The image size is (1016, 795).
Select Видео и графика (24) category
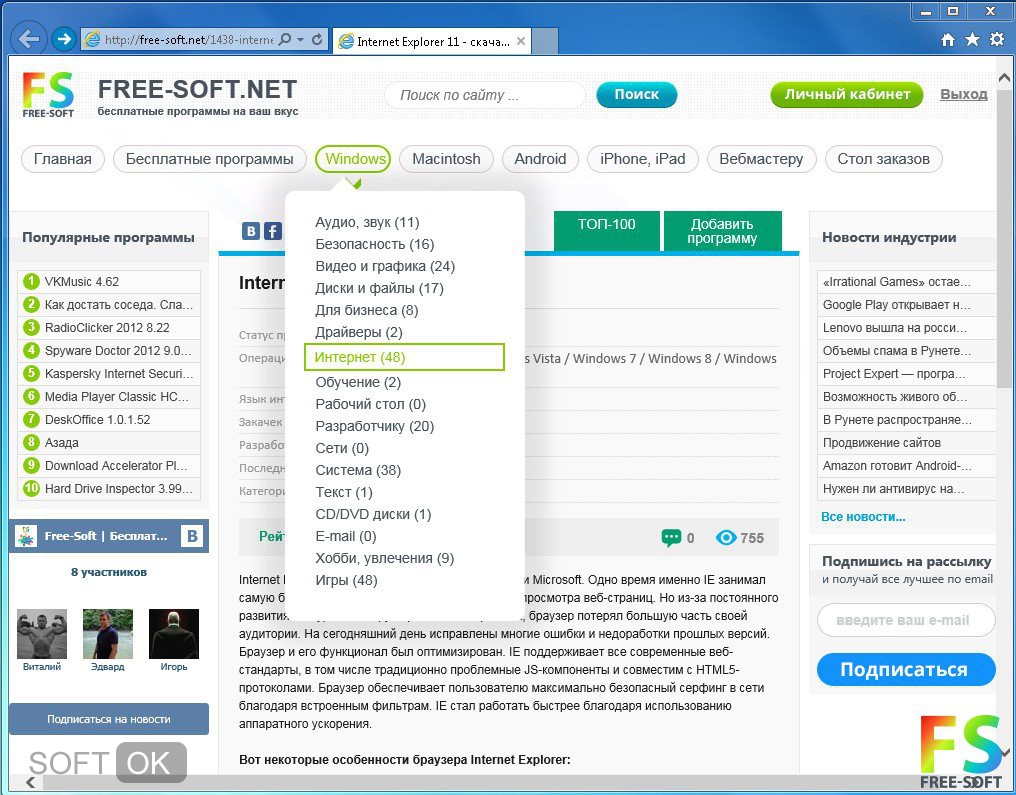385,266
